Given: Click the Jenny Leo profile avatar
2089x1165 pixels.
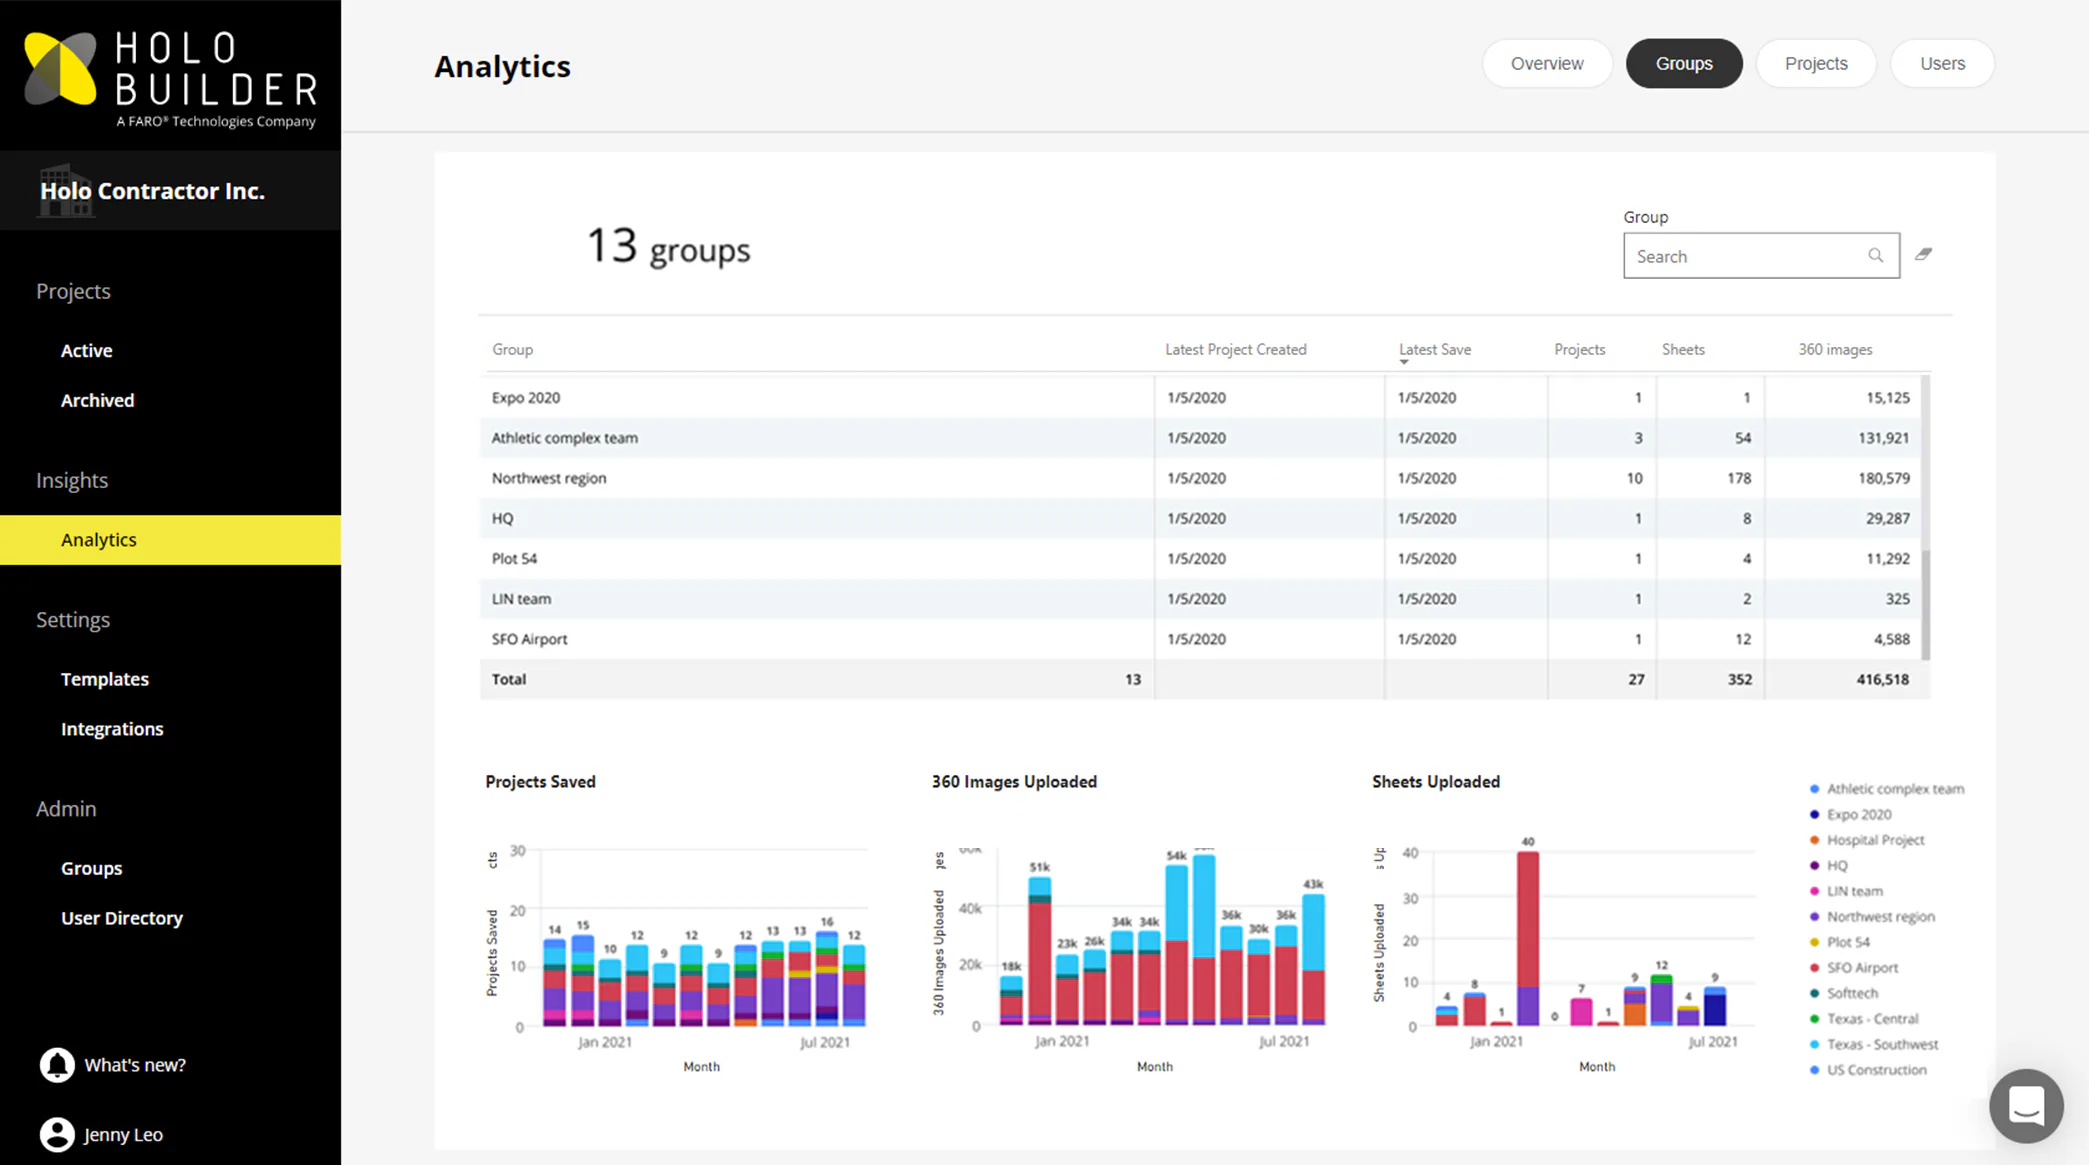Looking at the screenshot, I should coord(57,1134).
